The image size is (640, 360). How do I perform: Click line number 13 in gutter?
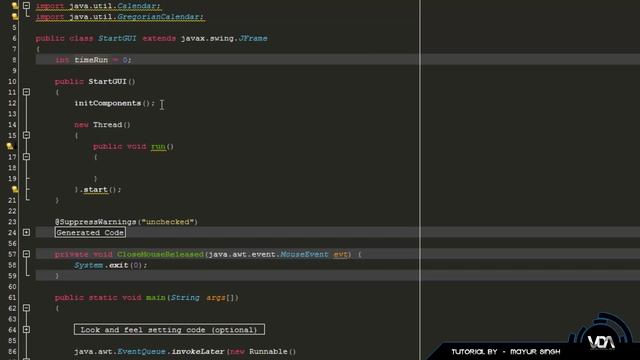pyautogui.click(x=12, y=114)
